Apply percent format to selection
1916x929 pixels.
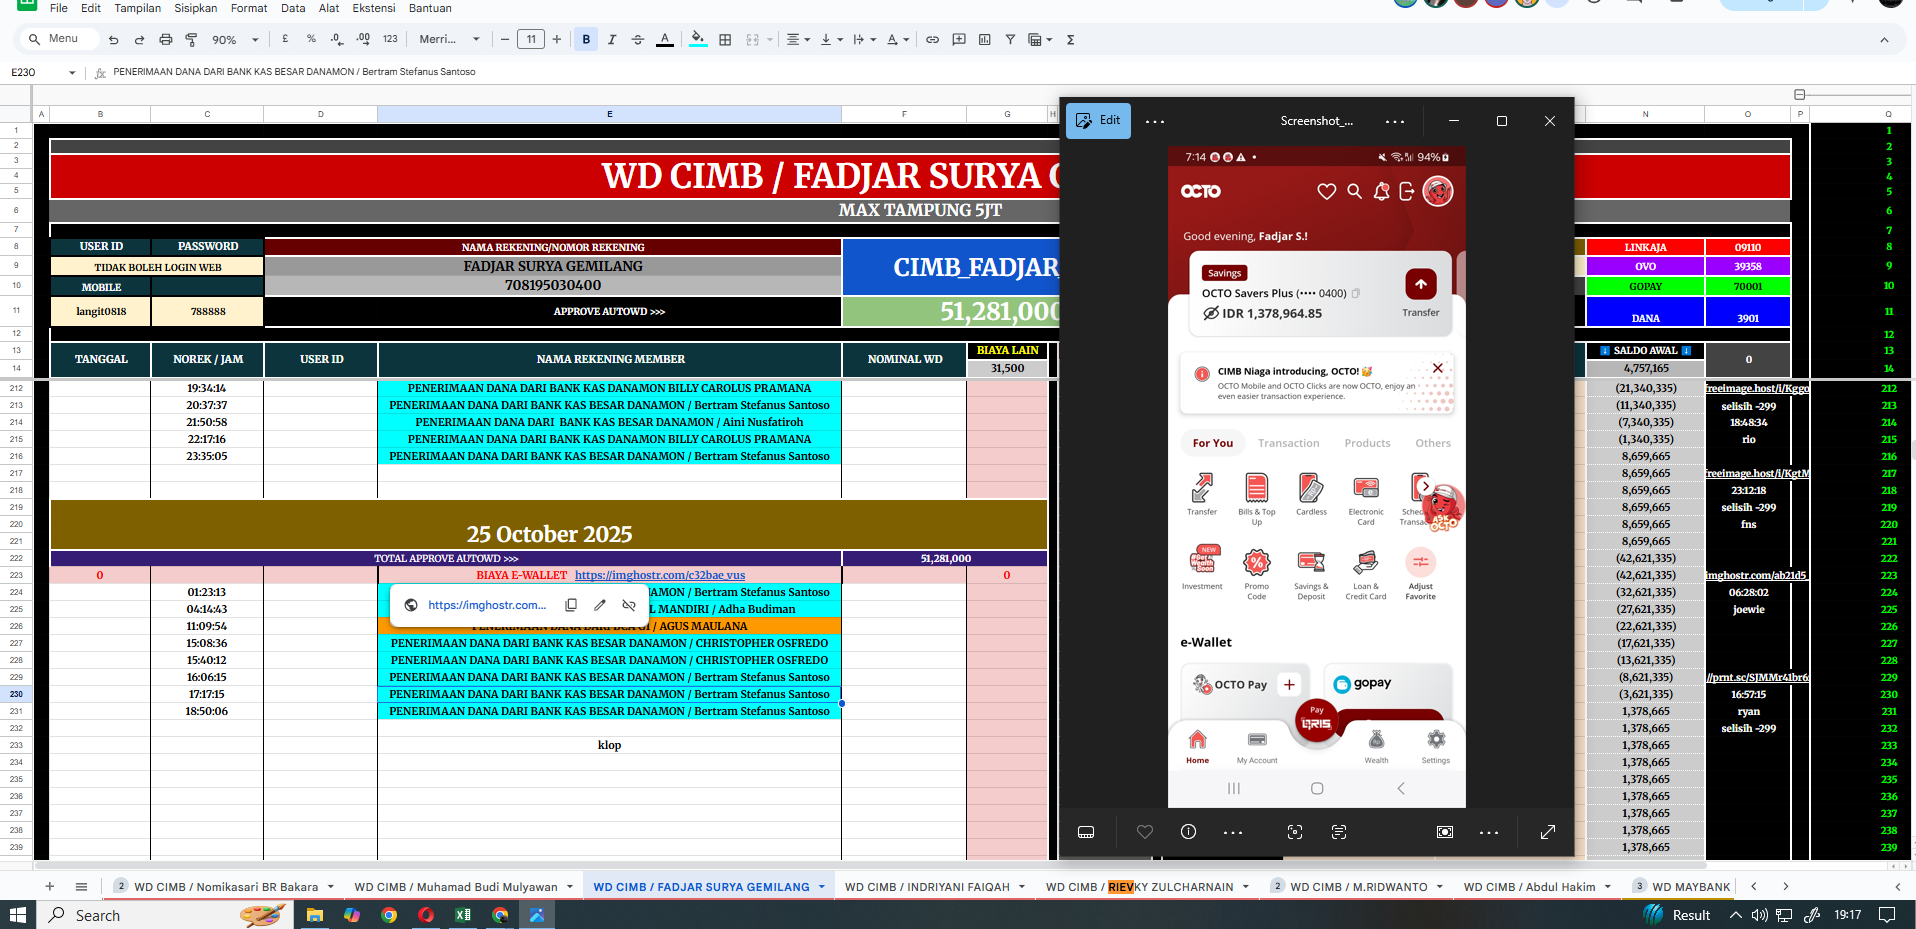pos(311,39)
